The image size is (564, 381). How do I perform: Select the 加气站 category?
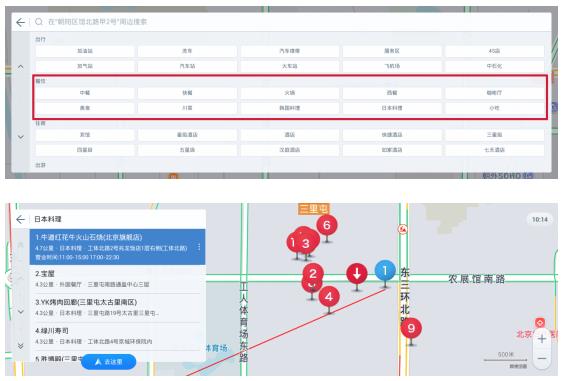[x=85, y=66]
